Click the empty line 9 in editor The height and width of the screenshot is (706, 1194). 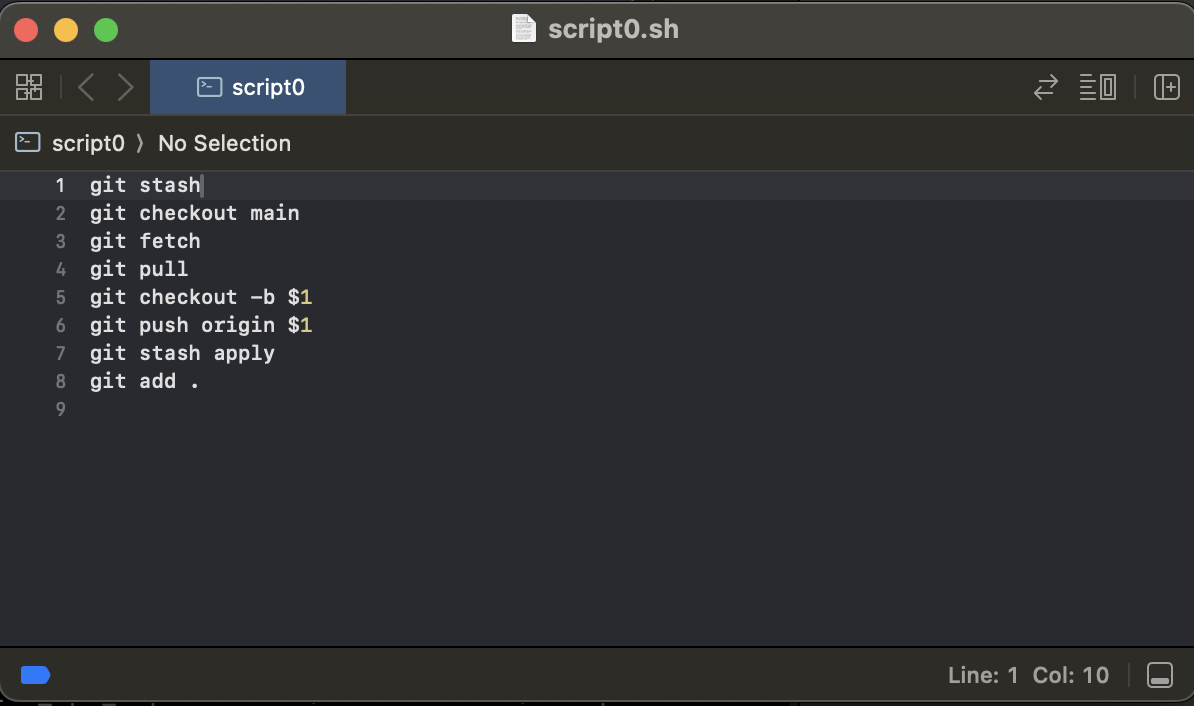tap(400, 409)
